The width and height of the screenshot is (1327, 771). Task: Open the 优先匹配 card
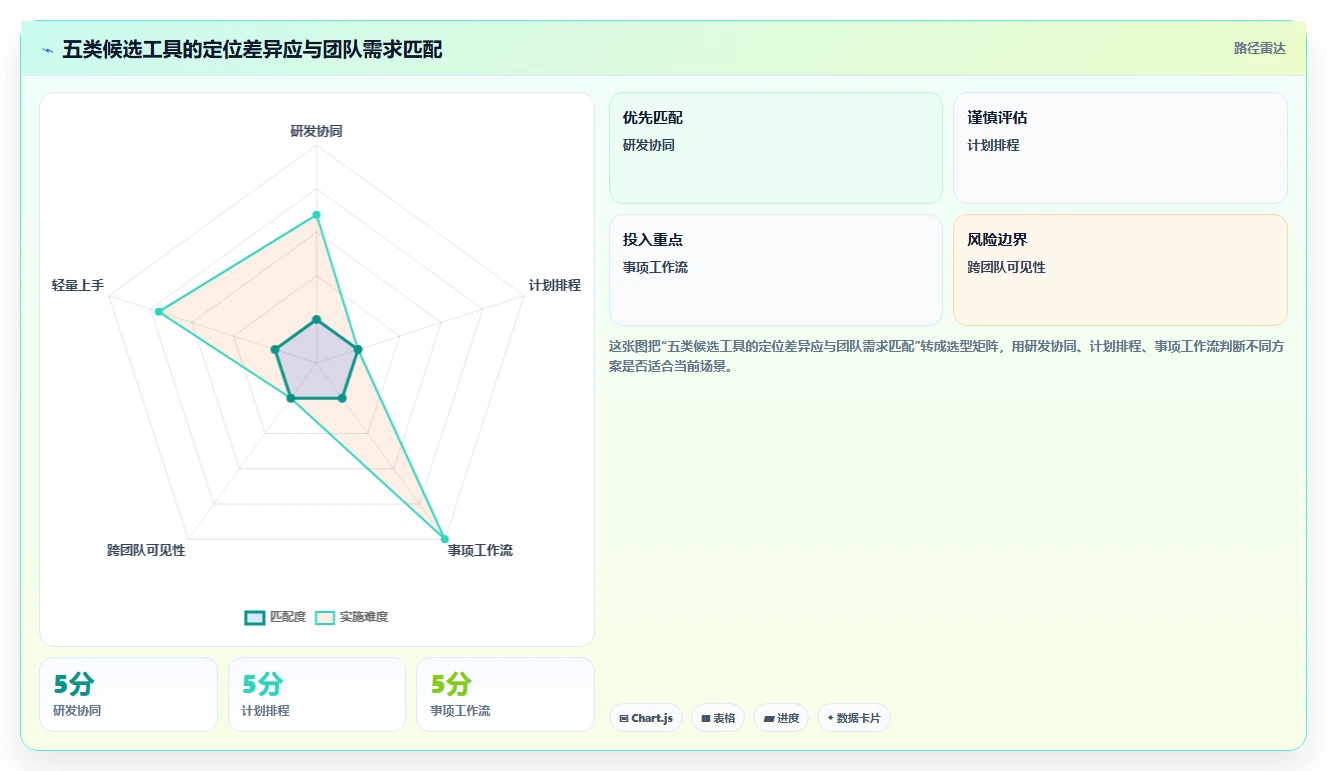[x=776, y=148]
